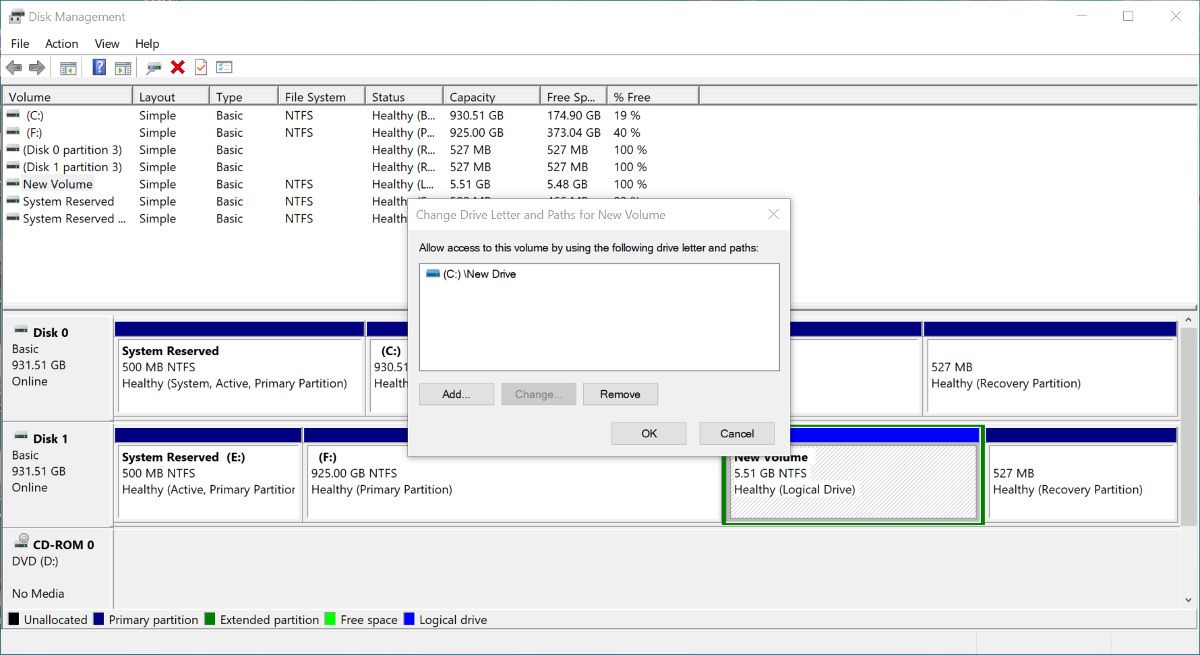The height and width of the screenshot is (655, 1200).
Task: Click the bright green Free space legend swatch
Action: point(330,620)
